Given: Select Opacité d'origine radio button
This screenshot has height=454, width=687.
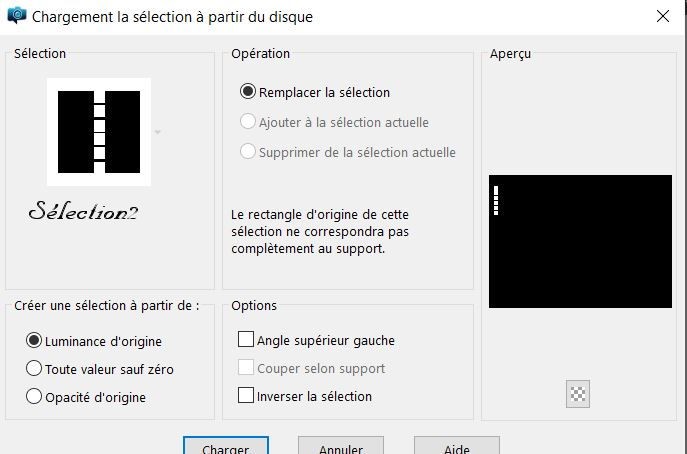Looking at the screenshot, I should tap(34, 397).
